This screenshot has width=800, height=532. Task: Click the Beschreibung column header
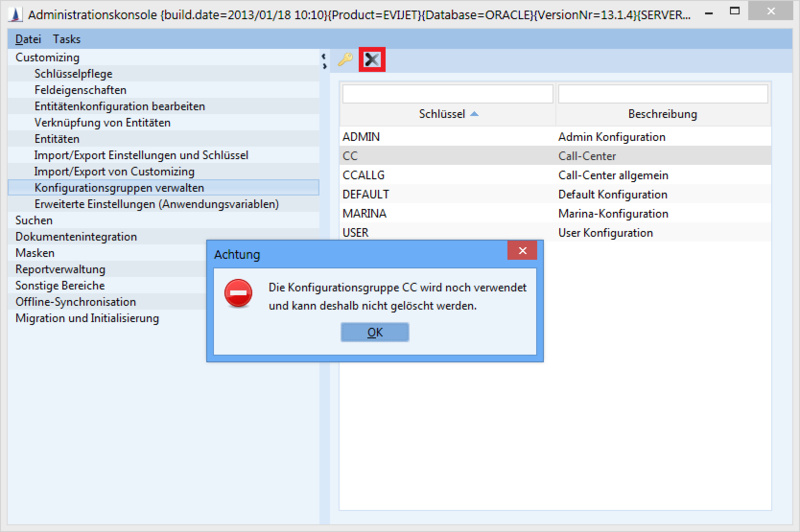[662, 114]
